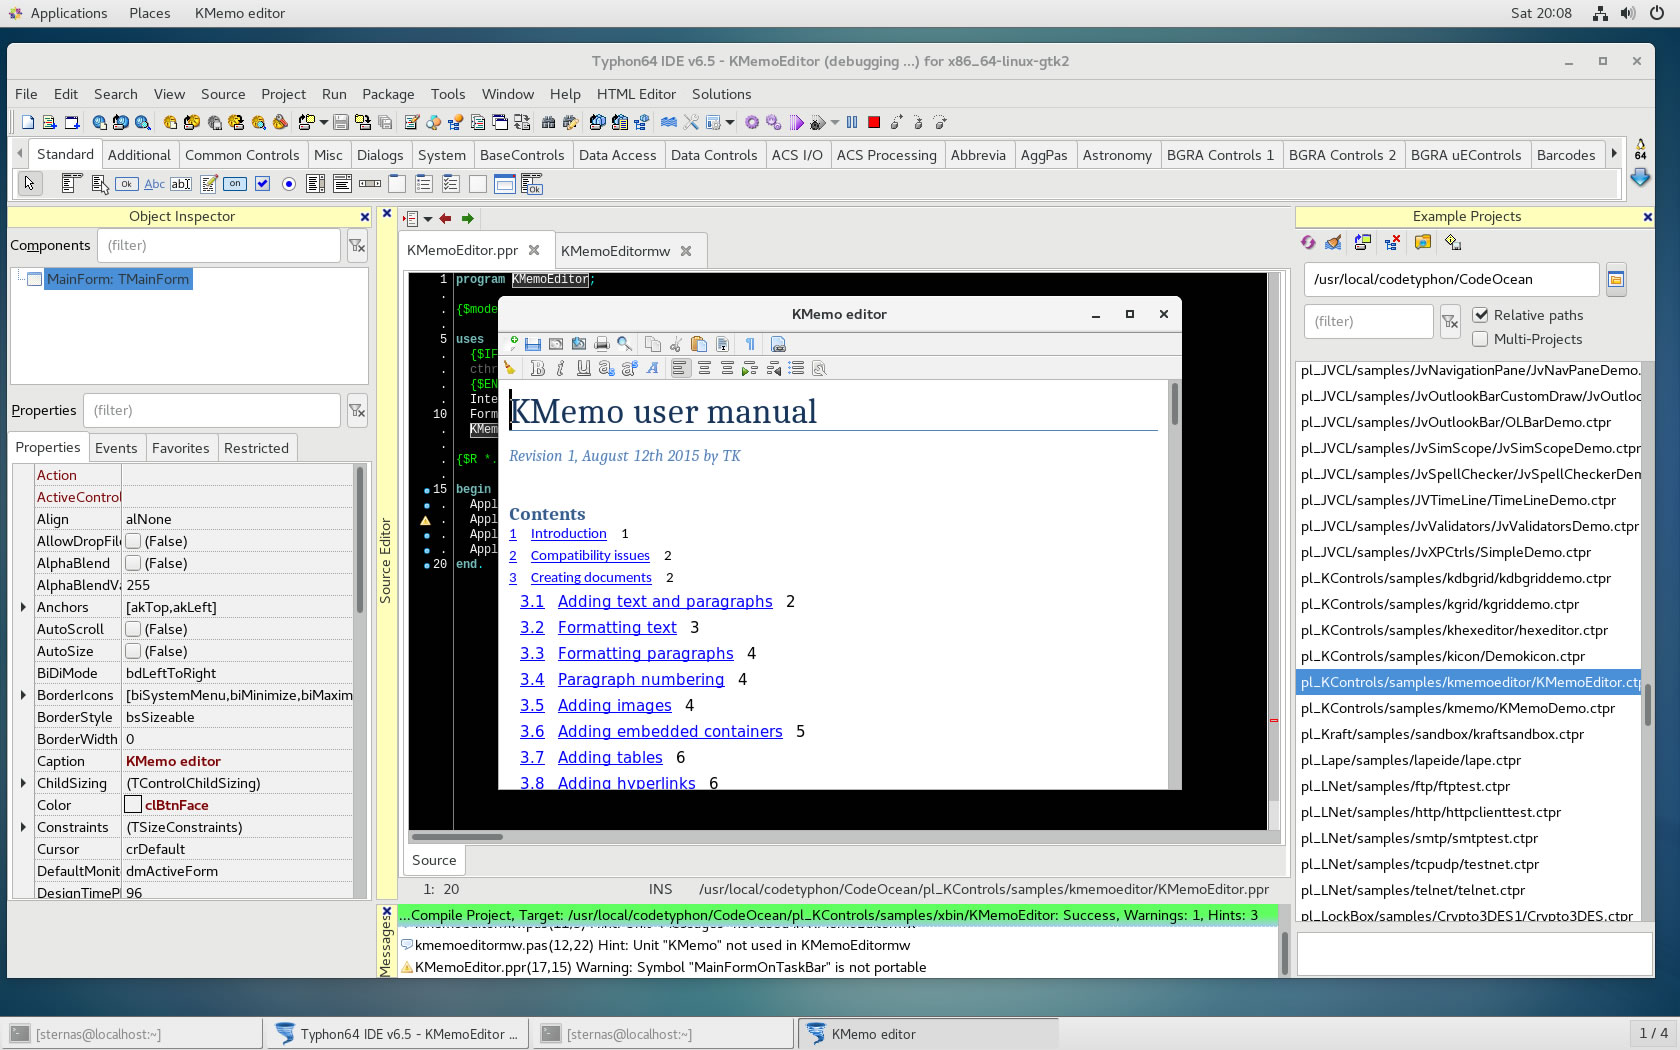
Task: Select the TButton component on Standard palette
Action: pos(126,184)
